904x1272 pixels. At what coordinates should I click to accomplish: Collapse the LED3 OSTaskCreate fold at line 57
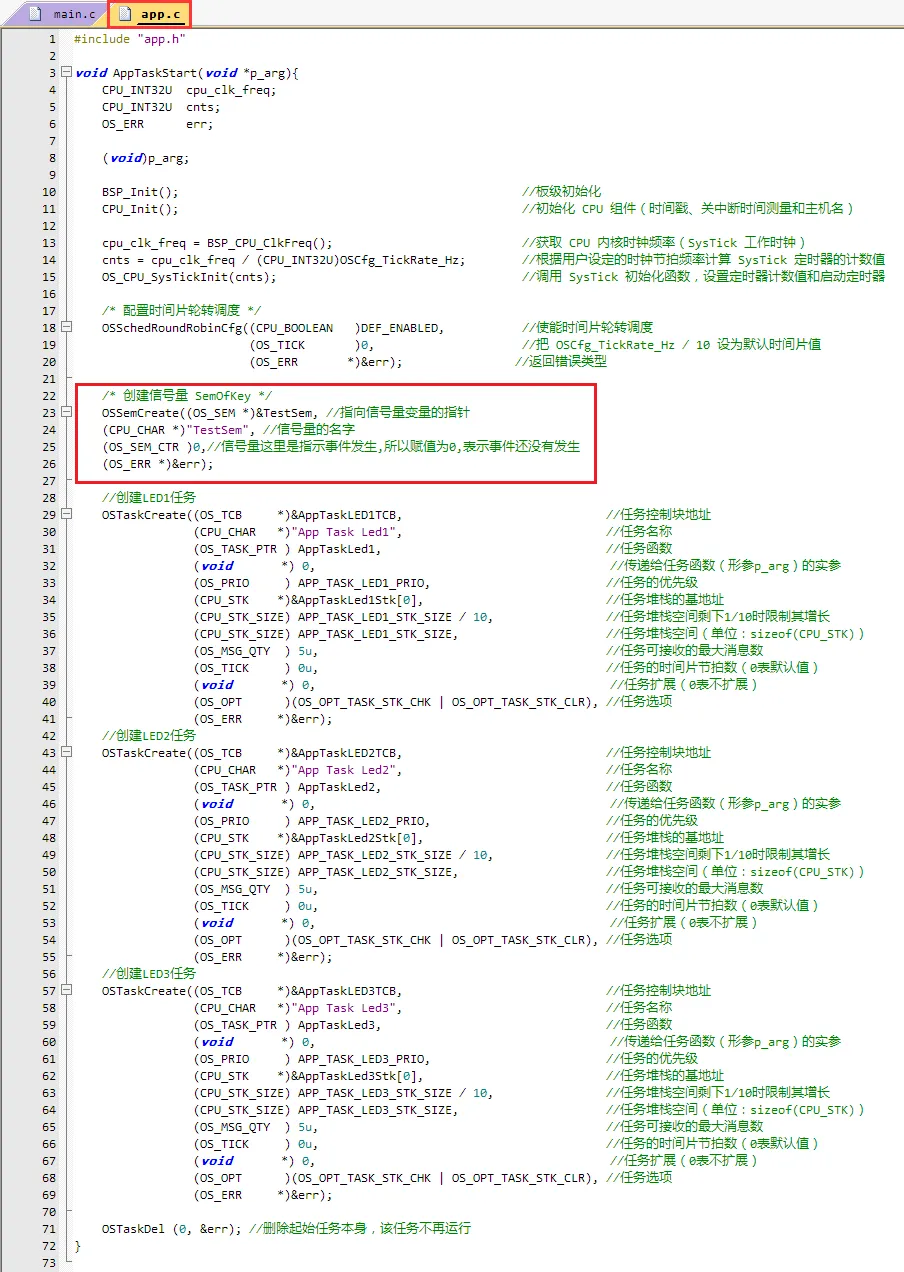tap(66, 991)
